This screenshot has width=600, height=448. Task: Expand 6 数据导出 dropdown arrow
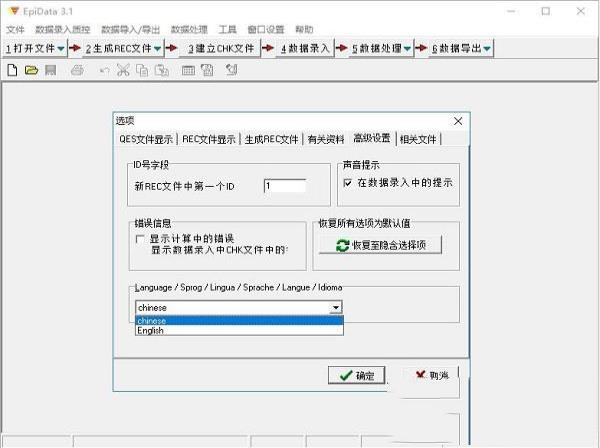tap(487, 49)
